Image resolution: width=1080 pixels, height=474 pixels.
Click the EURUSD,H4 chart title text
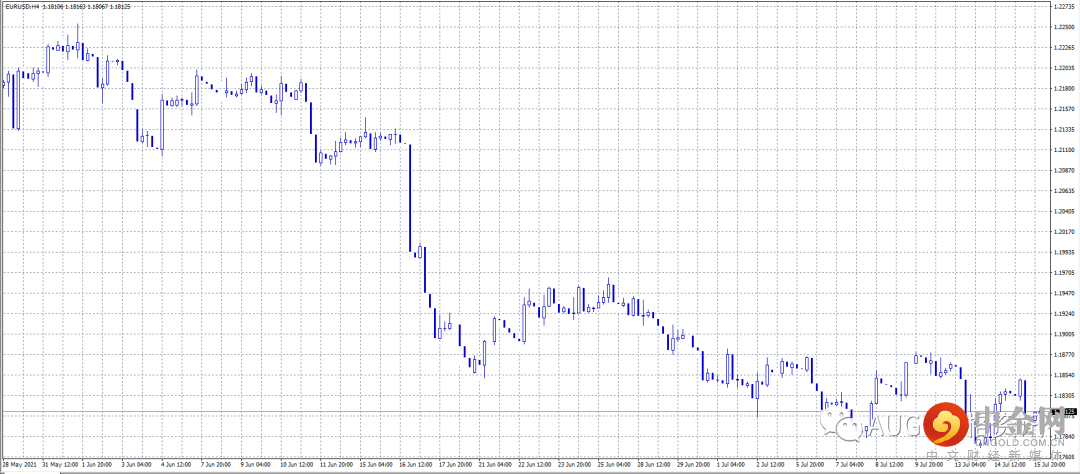[20, 6]
